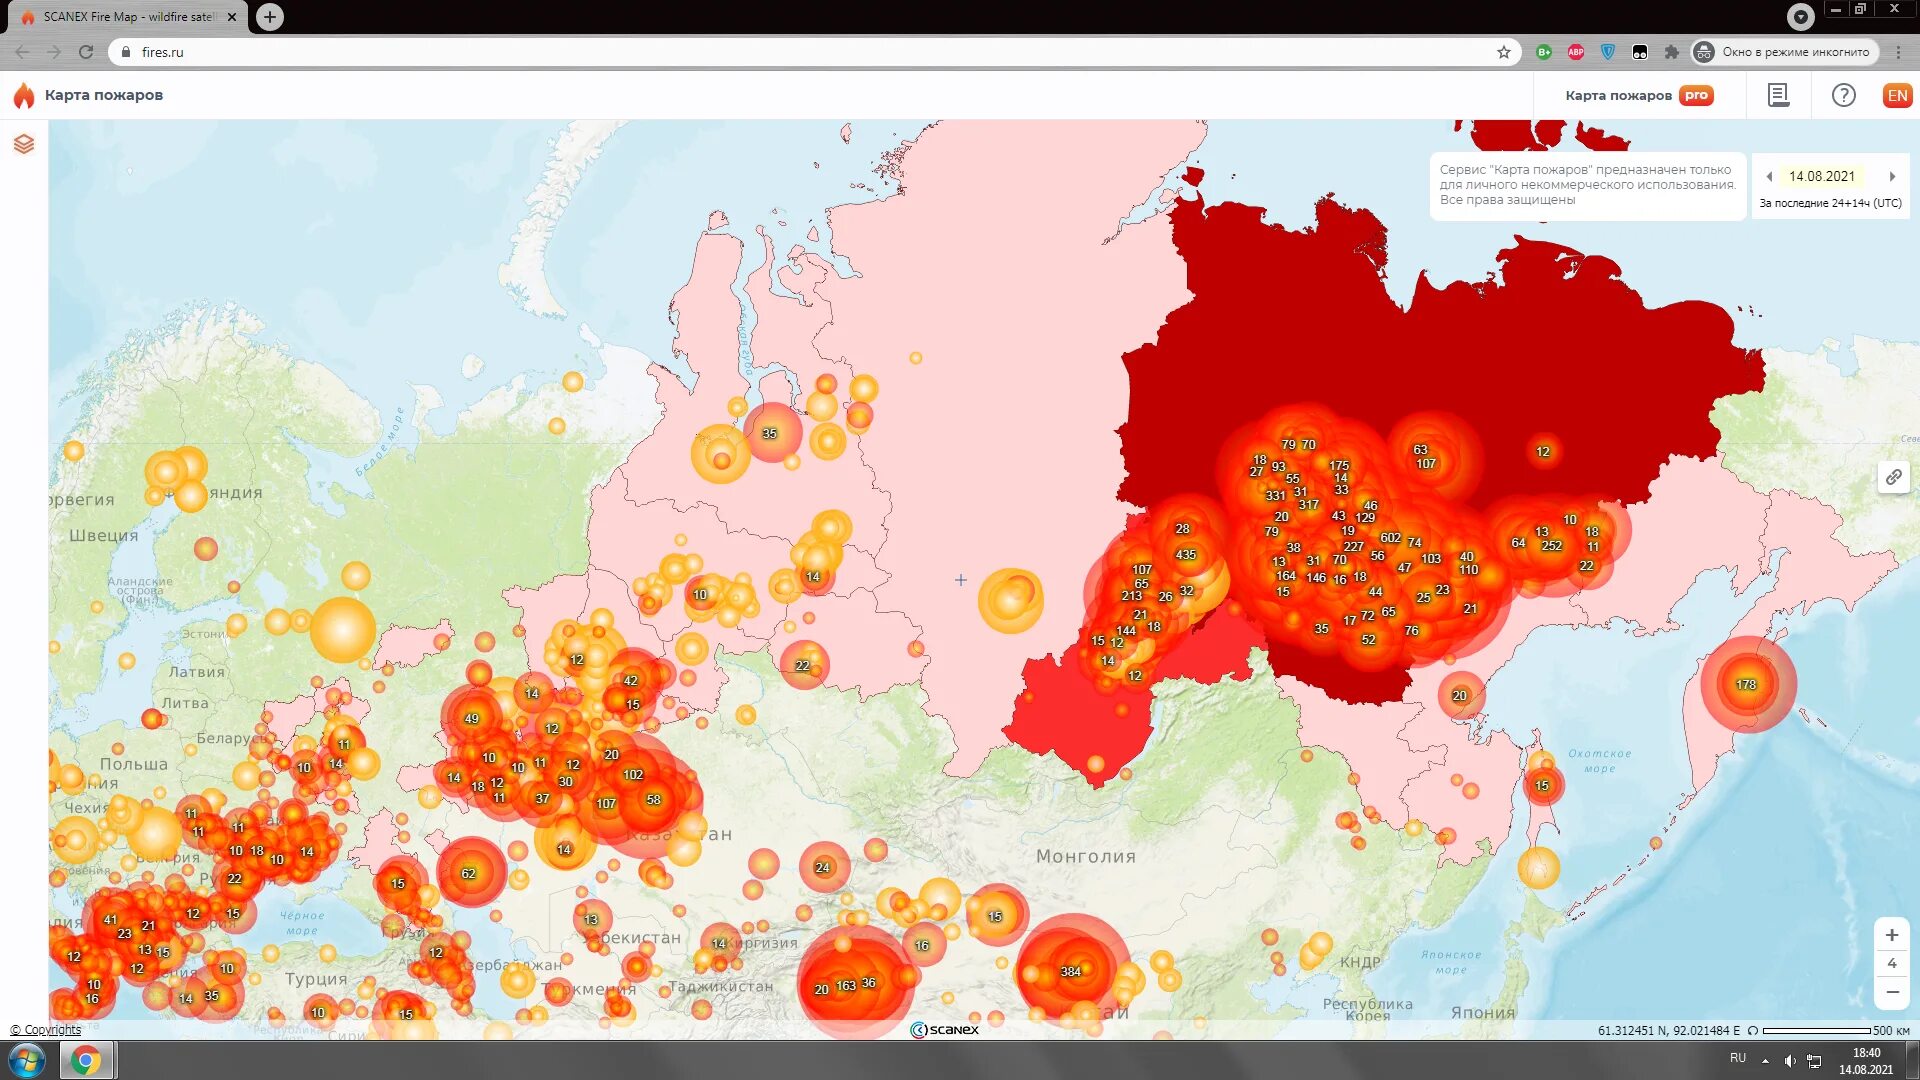Zoom in on the map

[1891, 935]
